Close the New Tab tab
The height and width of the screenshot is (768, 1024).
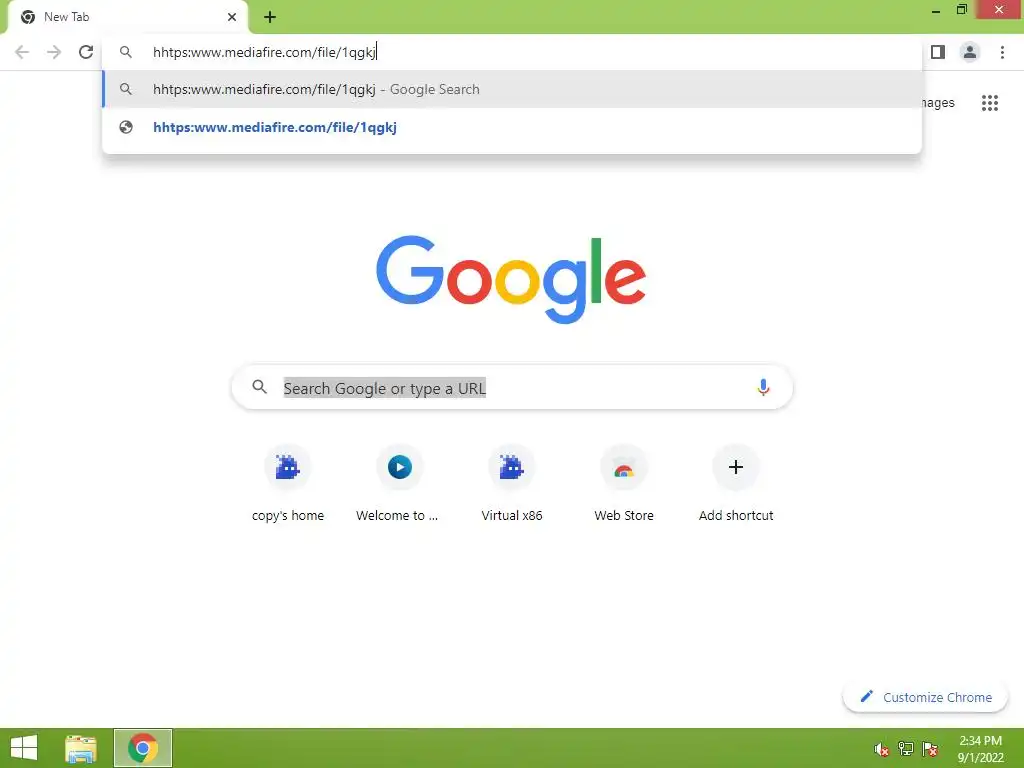tap(232, 17)
